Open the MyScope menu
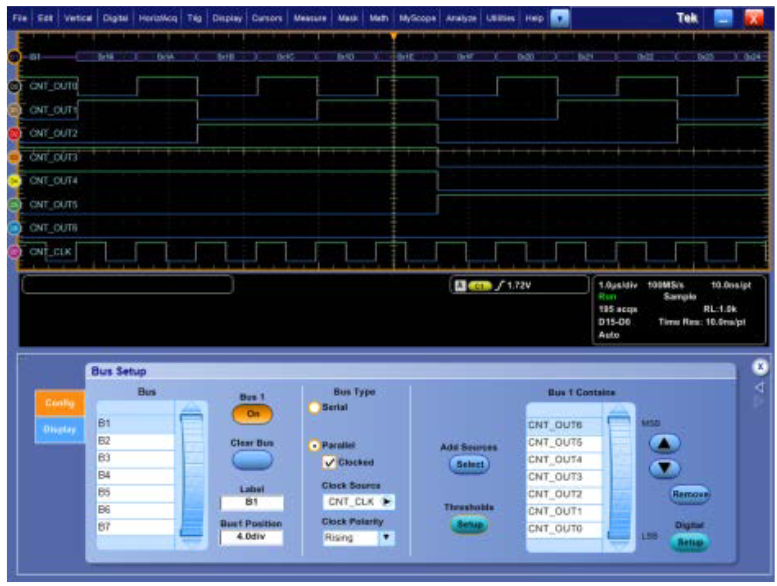Screen dimensions: 777x586 click(417, 18)
